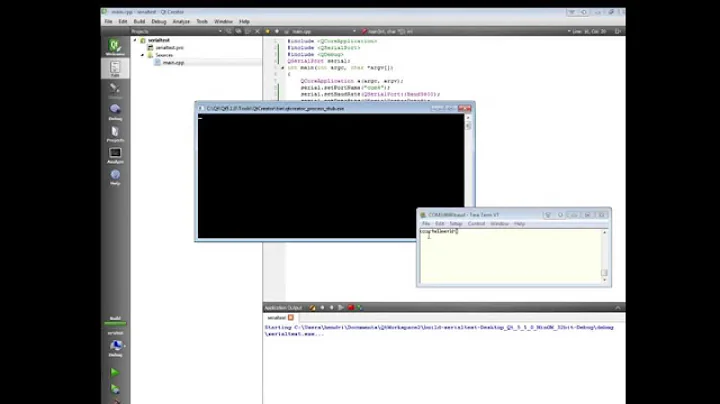Screen dimensions: 720x404
Task: Open serialtest.pro in the project tree
Action: point(169,47)
